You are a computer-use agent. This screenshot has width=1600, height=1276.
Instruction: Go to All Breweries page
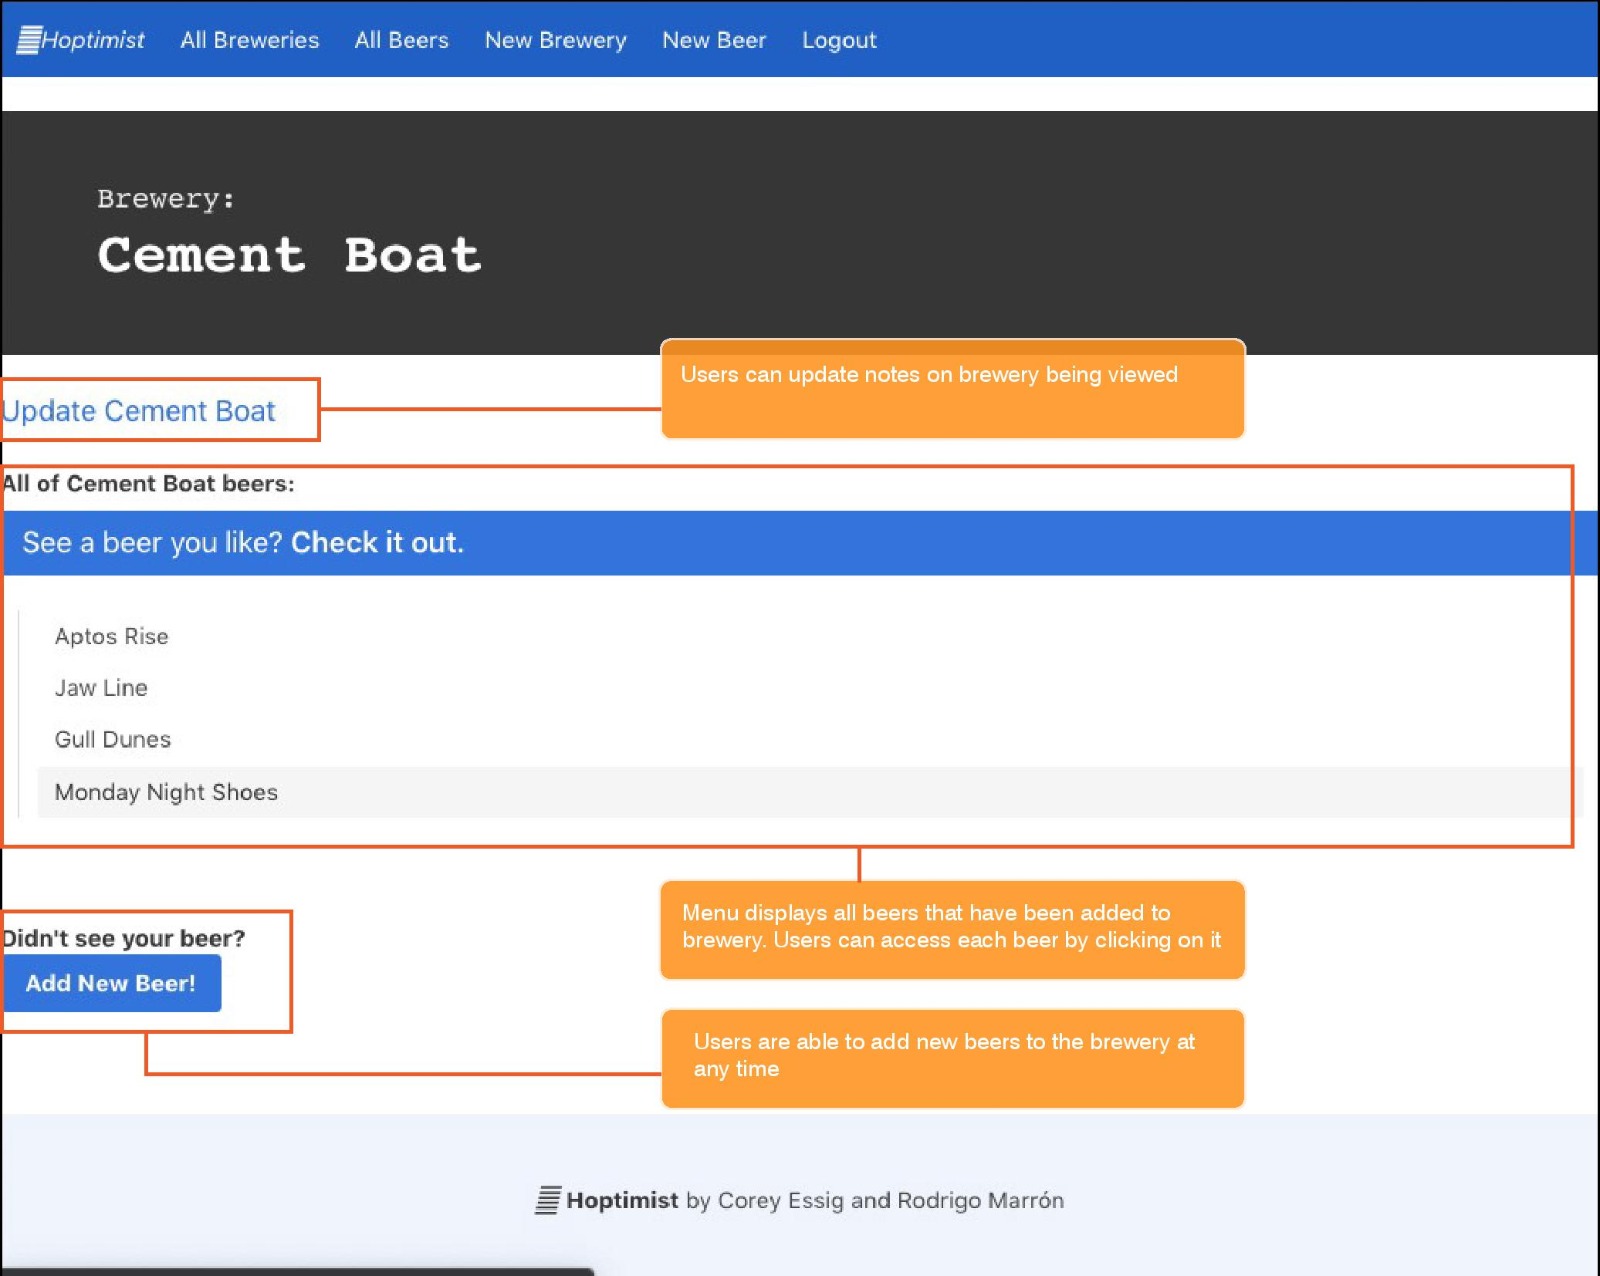click(x=250, y=40)
